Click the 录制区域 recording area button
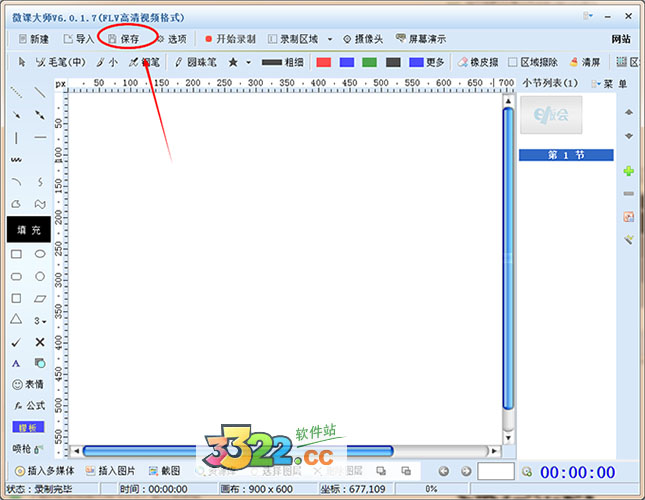Screen dimensions: 645x500 click(293, 39)
